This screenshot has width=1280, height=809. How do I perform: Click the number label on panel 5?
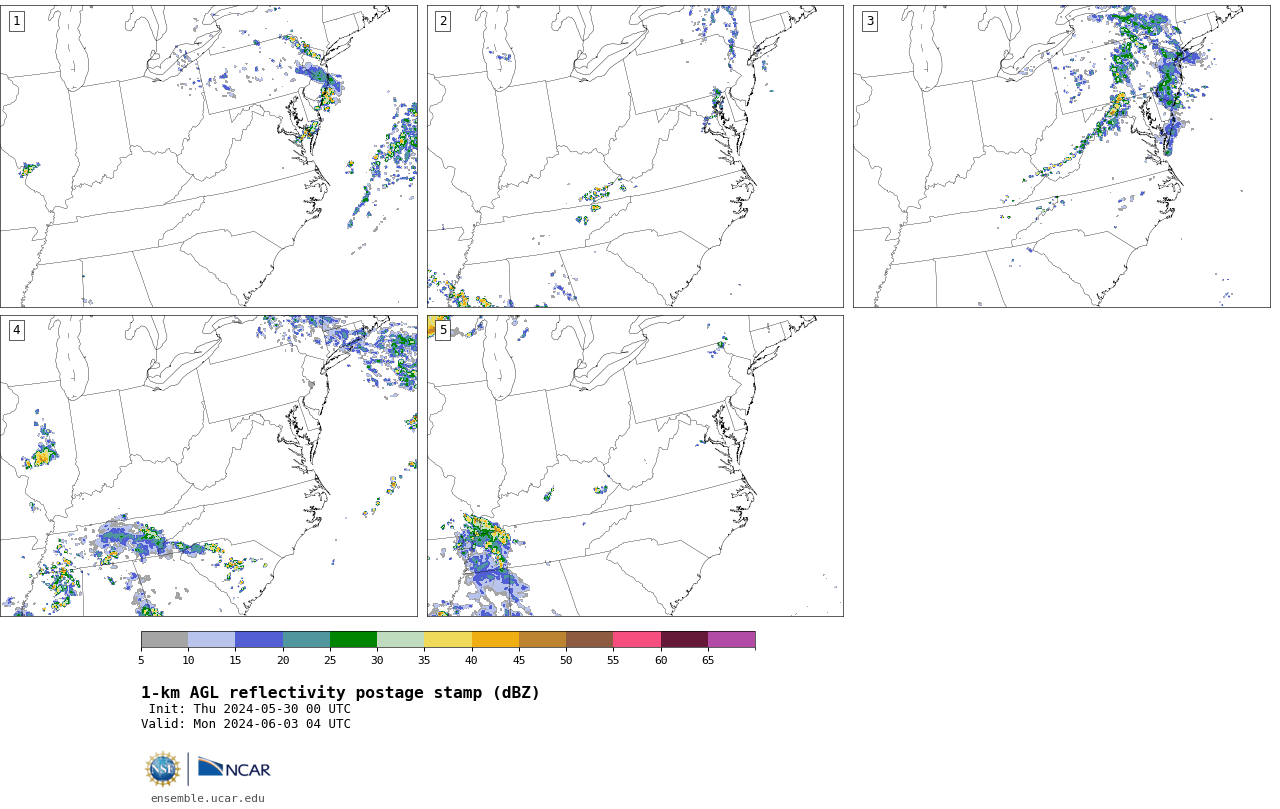click(443, 330)
